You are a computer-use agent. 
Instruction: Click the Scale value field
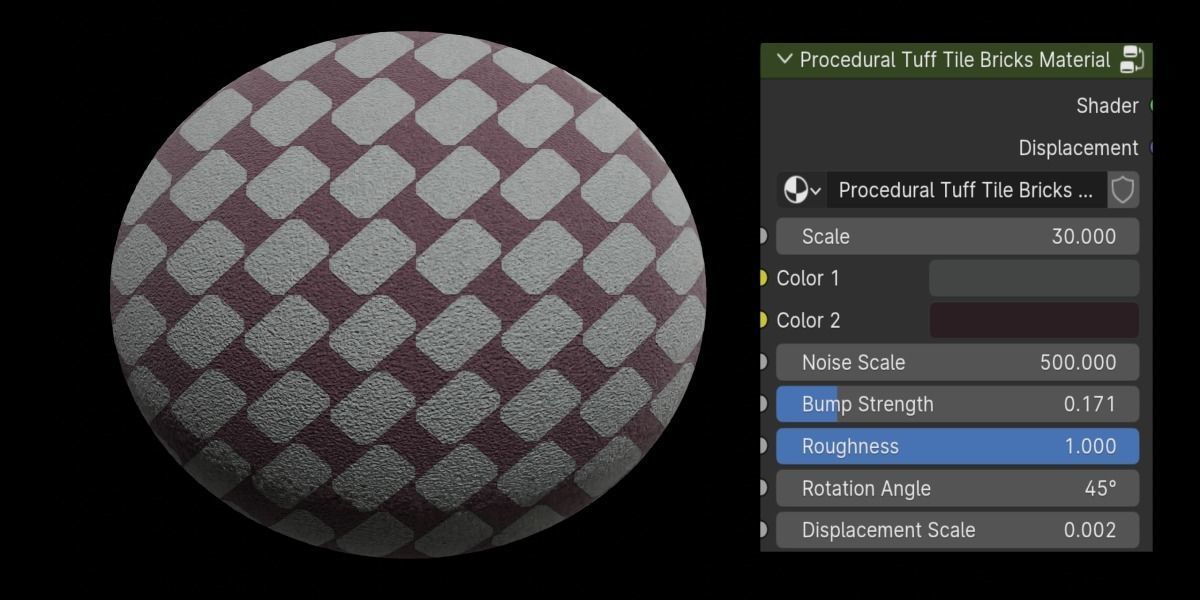coord(958,237)
